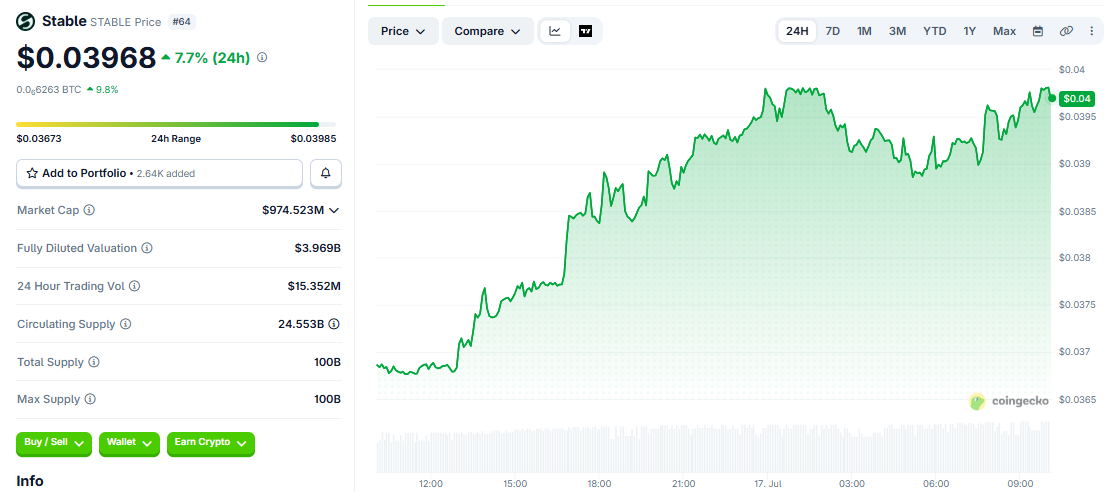Show the Max Supply info icon
The height and width of the screenshot is (492, 1116).
click(90, 399)
